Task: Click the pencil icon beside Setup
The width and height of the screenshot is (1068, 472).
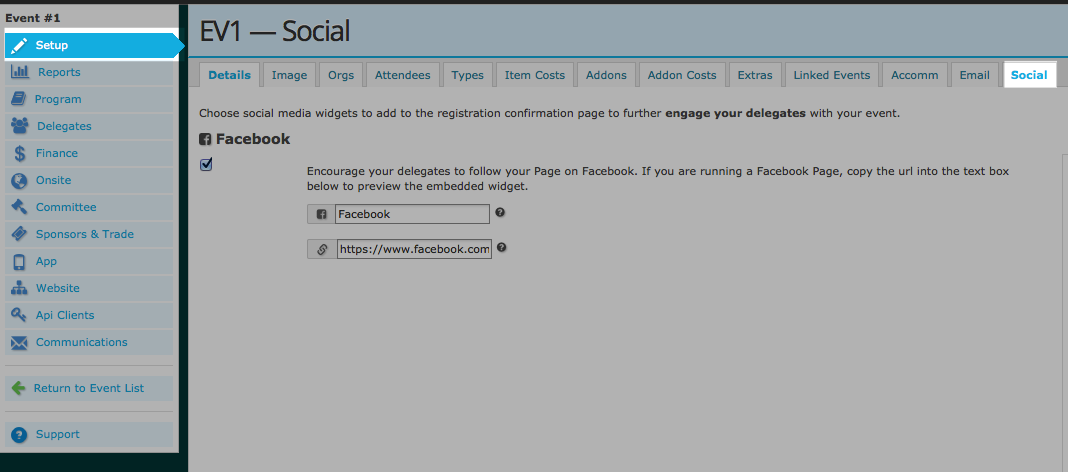Action: [20, 46]
